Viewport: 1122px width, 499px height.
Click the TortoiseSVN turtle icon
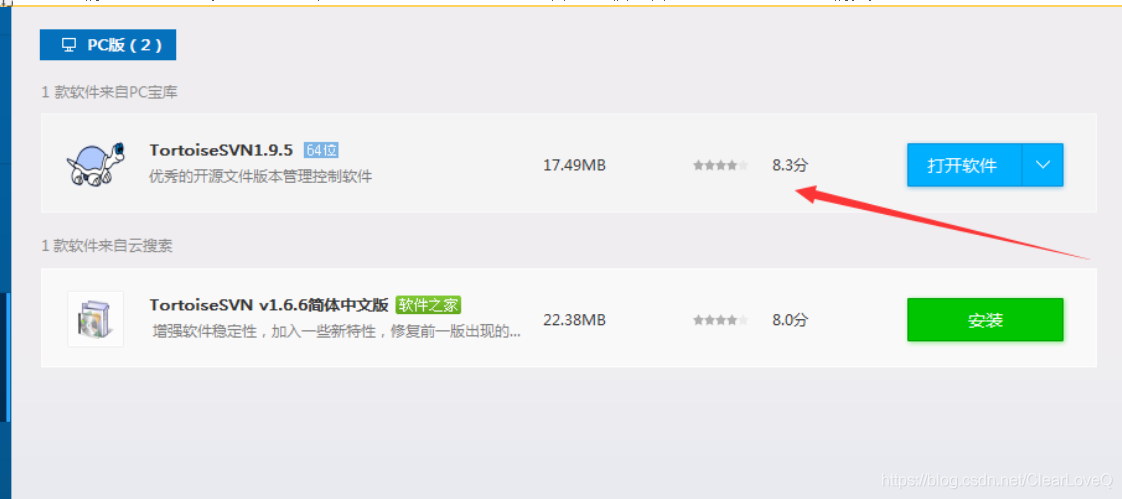96,164
